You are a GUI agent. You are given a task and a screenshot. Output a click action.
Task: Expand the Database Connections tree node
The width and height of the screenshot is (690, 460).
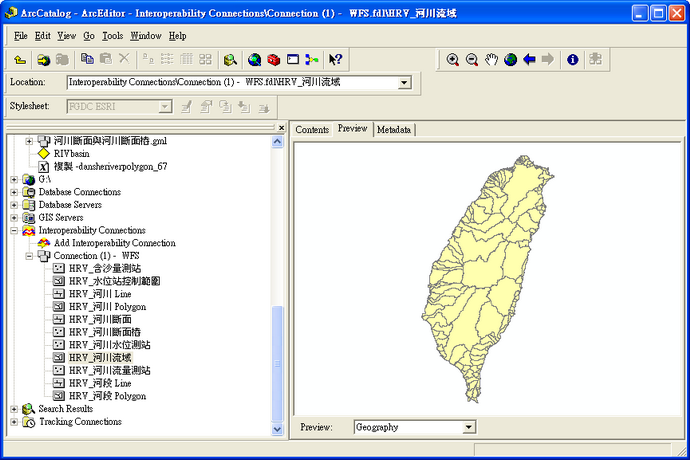(x=13, y=192)
